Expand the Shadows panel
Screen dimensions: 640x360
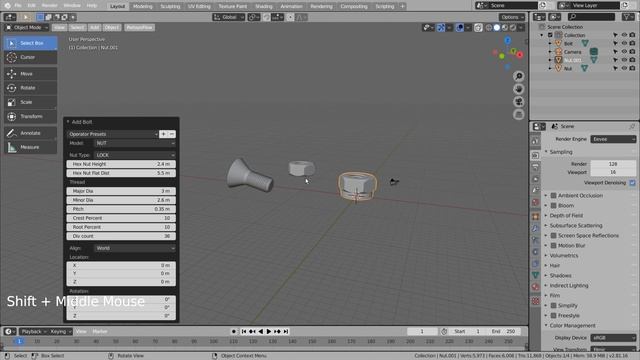coord(560,276)
